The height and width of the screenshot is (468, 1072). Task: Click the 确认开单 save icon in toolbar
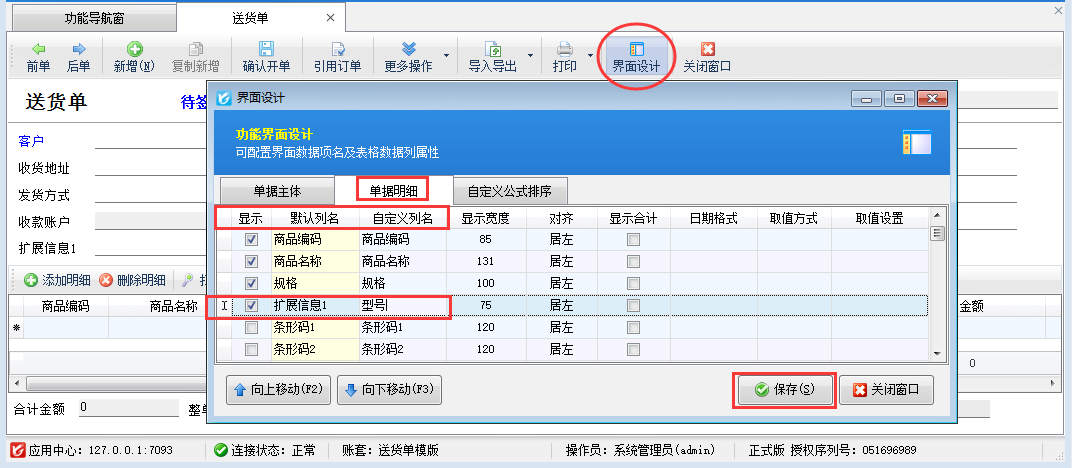coord(266,49)
